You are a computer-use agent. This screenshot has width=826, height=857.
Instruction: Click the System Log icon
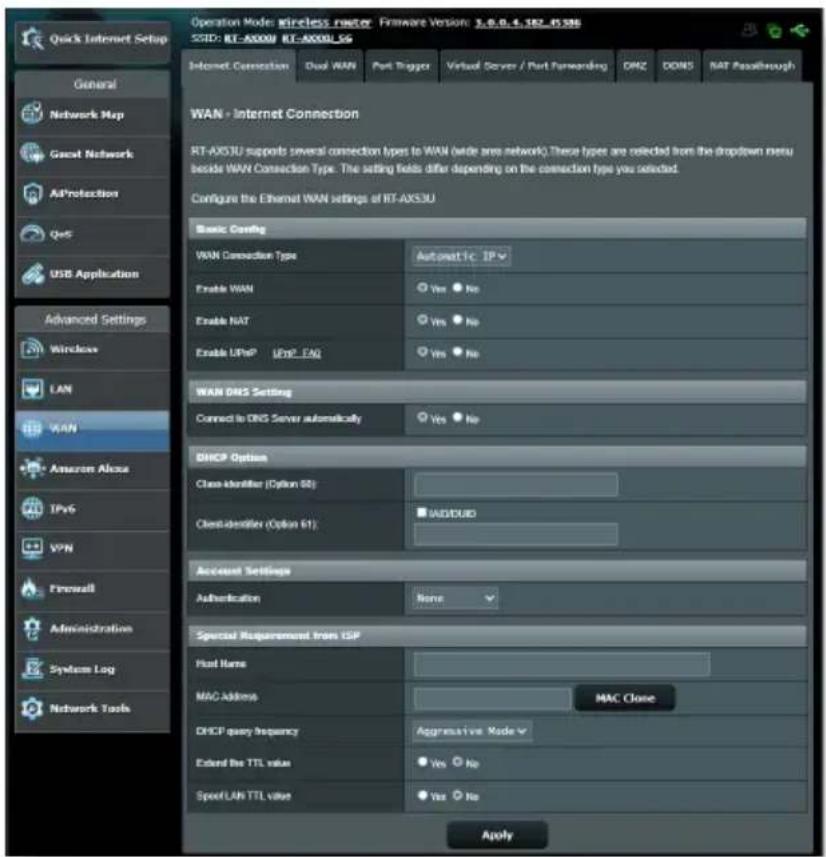32,668
